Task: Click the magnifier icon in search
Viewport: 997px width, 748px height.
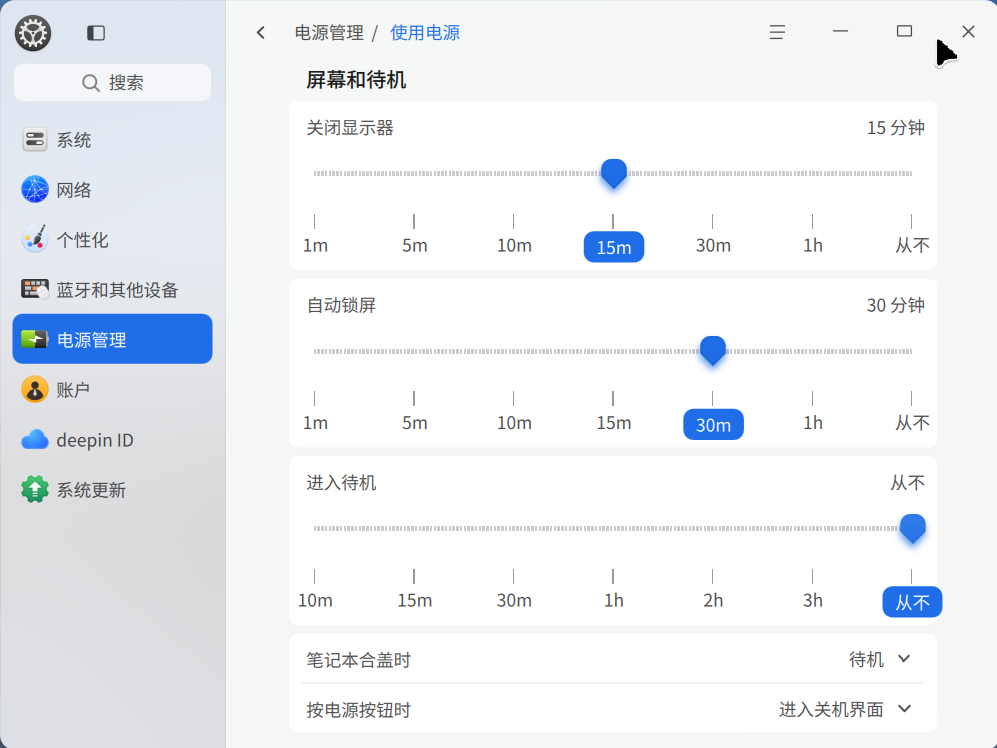Action: pos(91,83)
